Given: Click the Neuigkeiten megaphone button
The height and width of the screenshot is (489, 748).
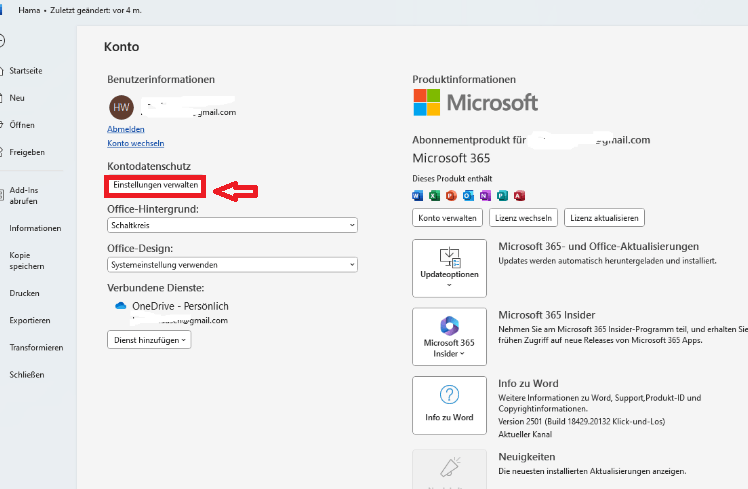Looking at the screenshot, I should point(449,469).
